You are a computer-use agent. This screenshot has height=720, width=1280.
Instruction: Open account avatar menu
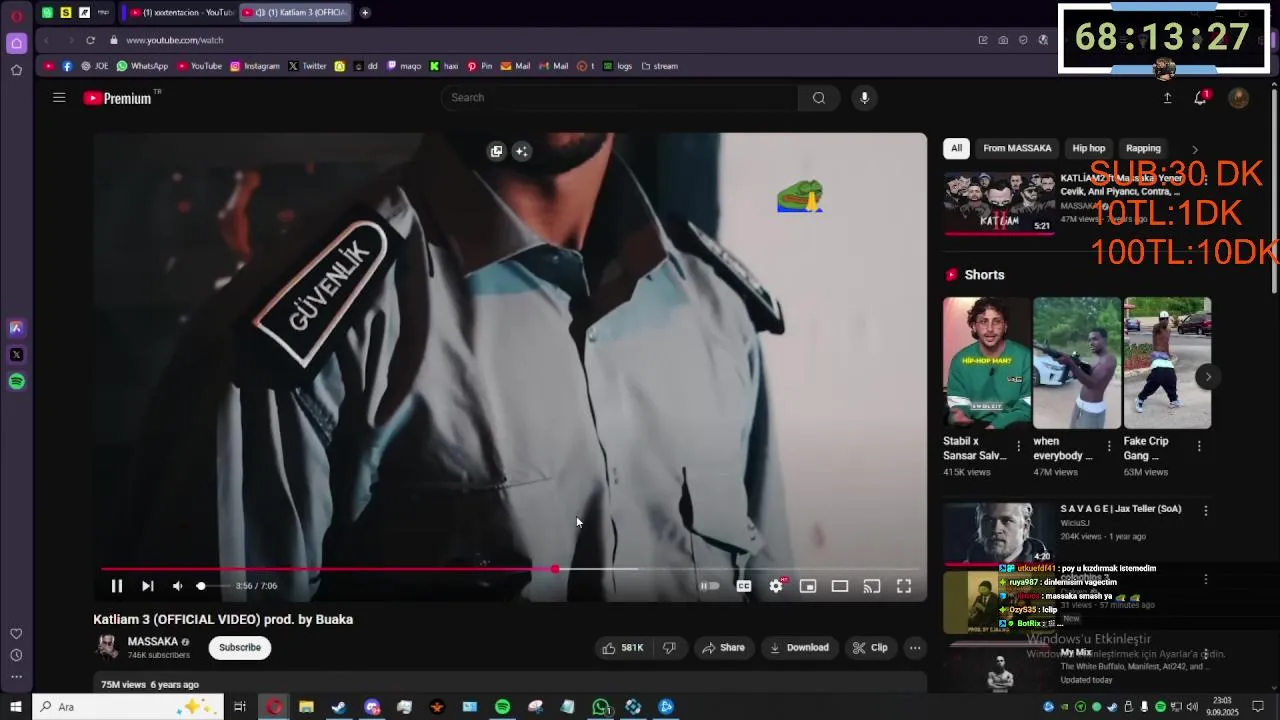point(1238,98)
